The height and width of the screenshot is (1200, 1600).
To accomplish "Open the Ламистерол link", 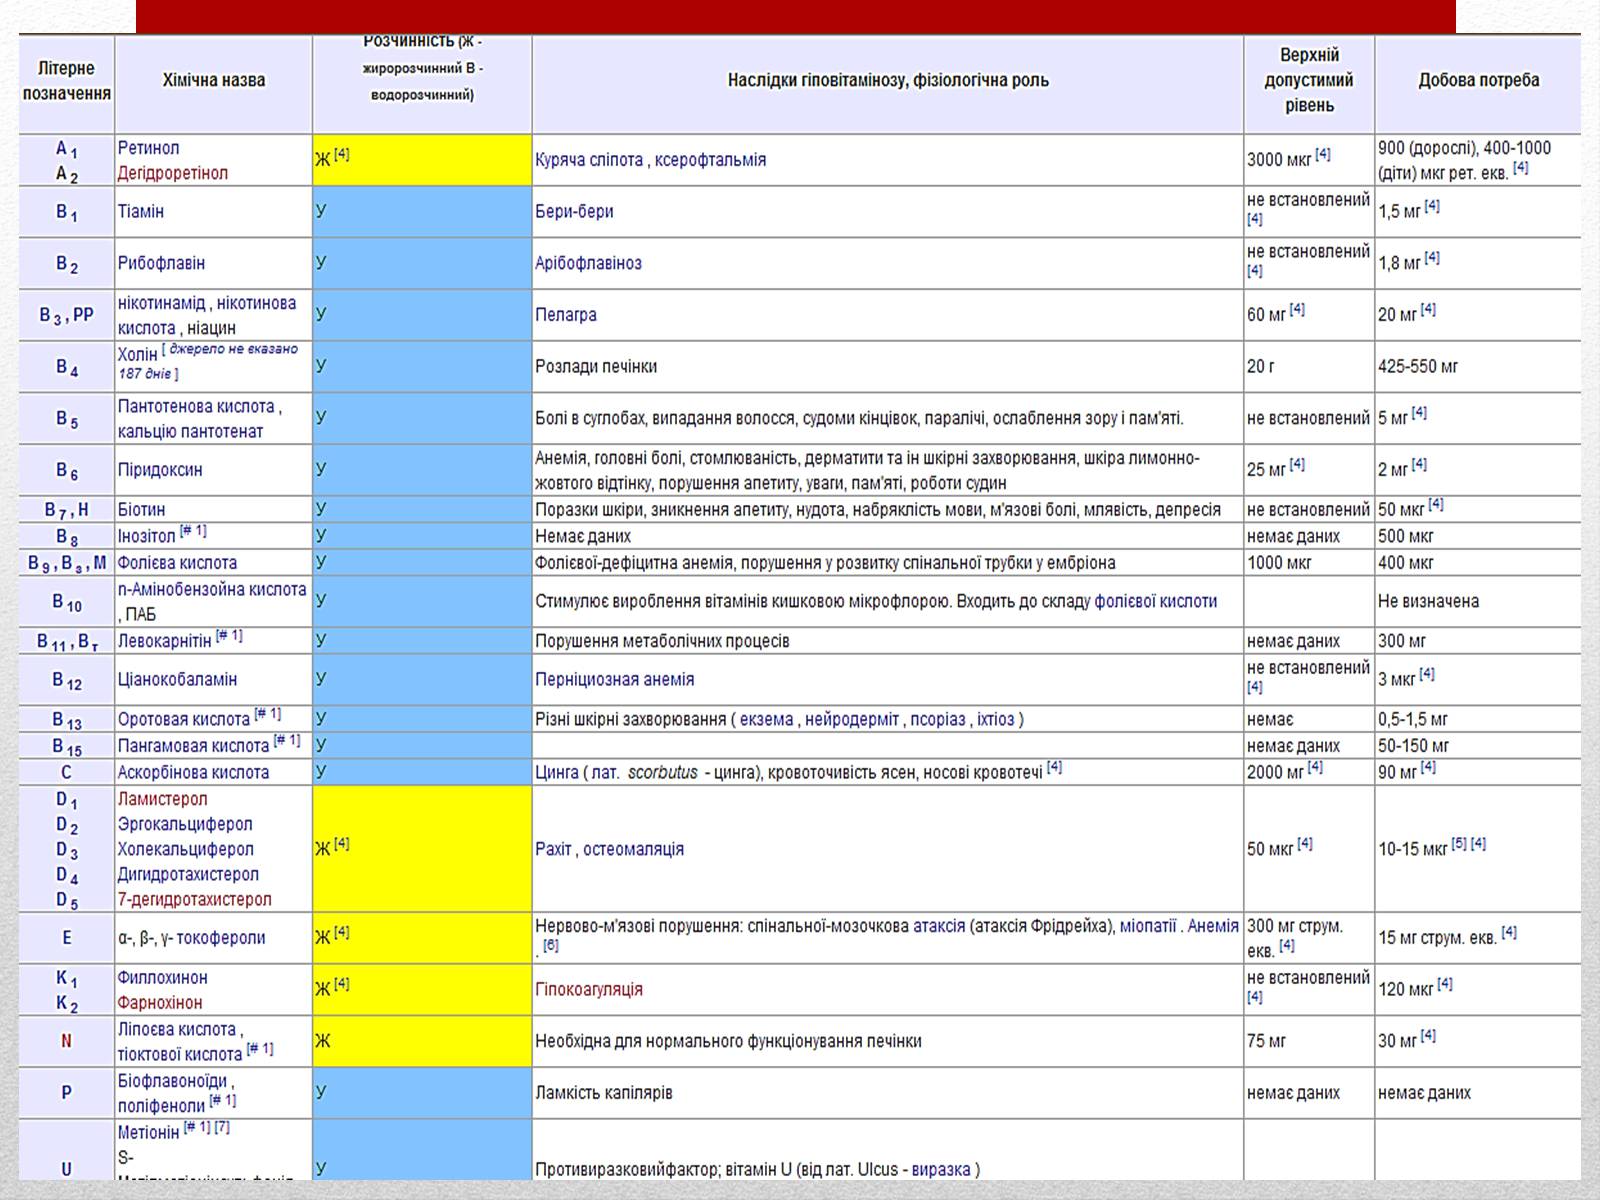I will 162,800.
